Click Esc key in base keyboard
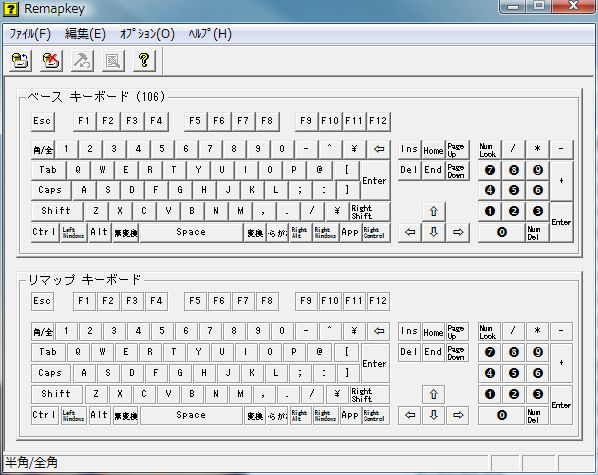The width and height of the screenshot is (598, 475). coord(42,121)
